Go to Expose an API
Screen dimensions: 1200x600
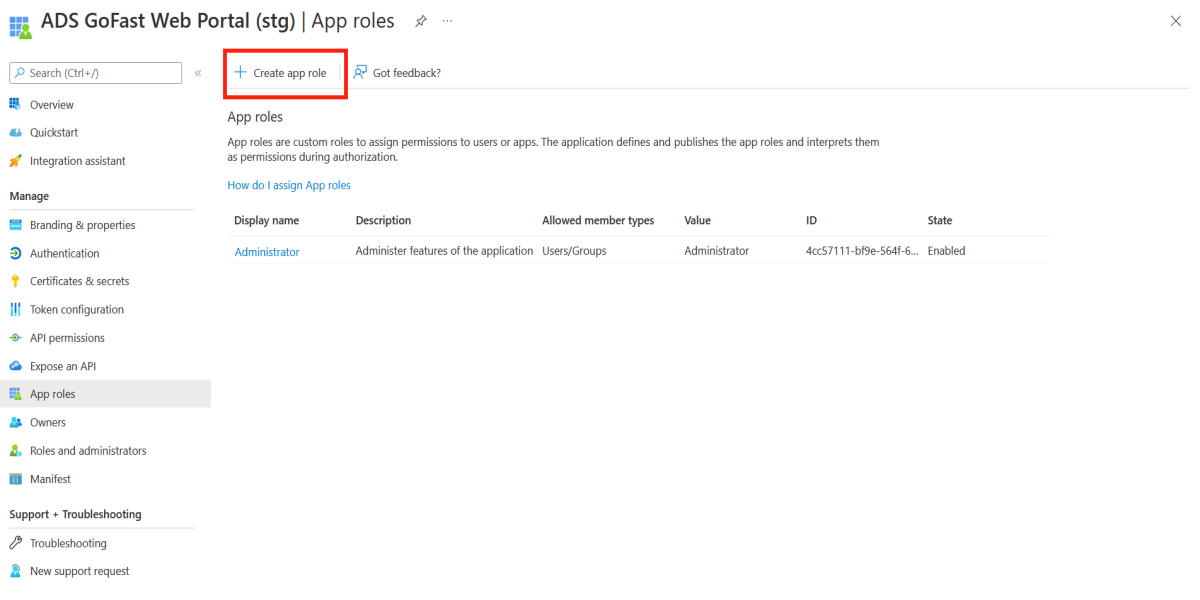[63, 366]
